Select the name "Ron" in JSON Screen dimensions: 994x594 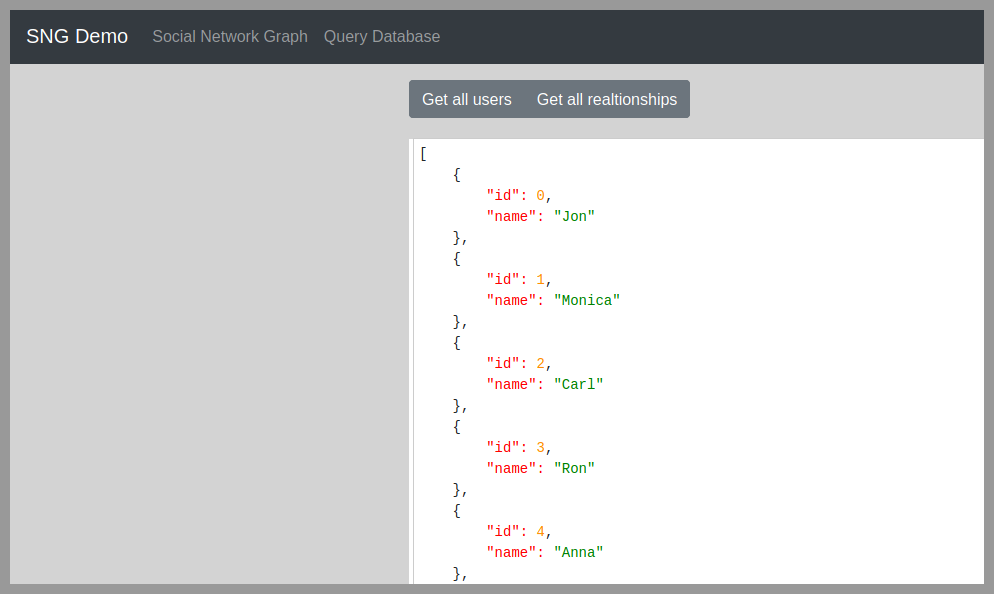[575, 468]
